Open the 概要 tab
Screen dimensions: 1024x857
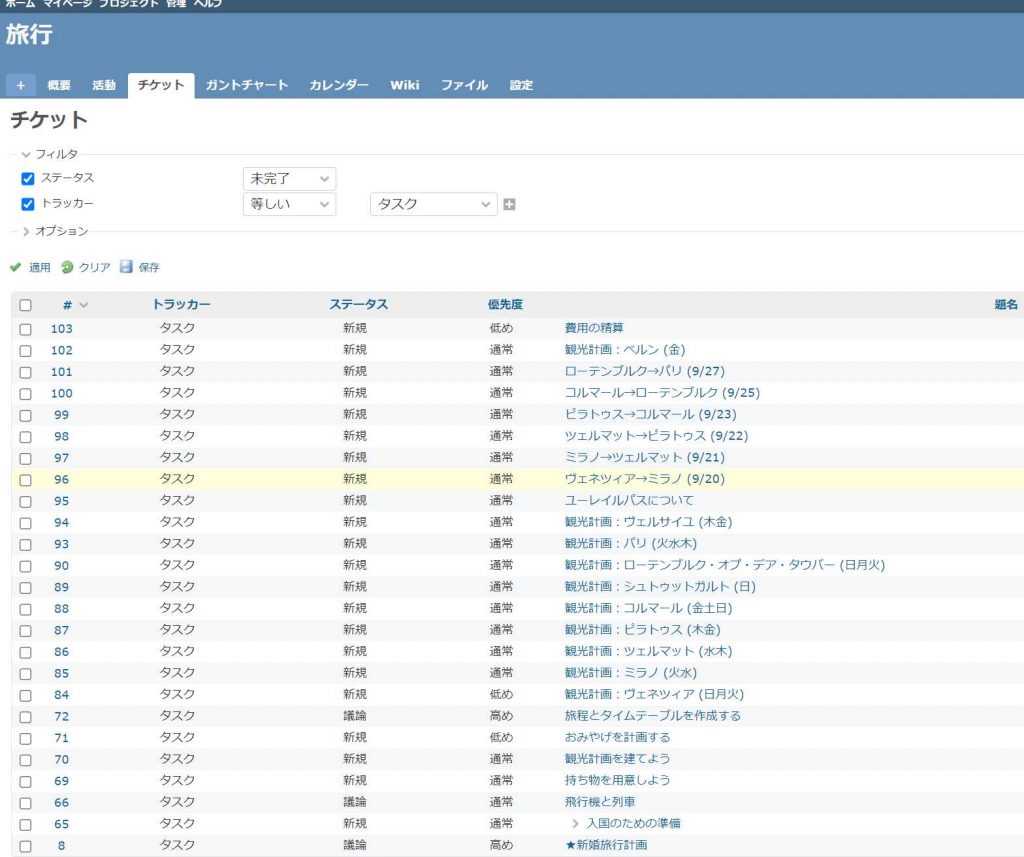[59, 86]
